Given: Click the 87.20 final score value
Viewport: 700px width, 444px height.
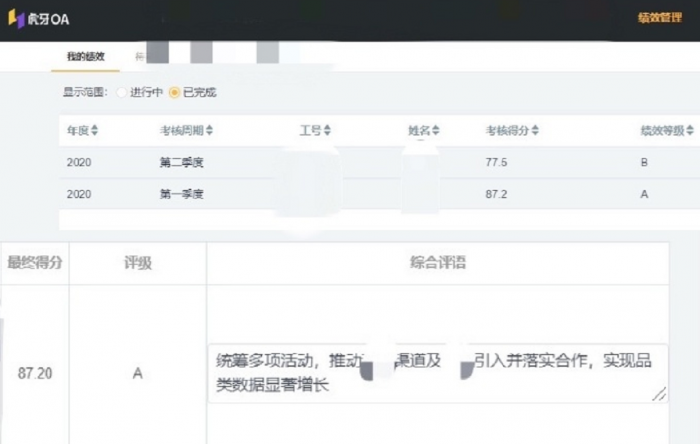Looking at the screenshot, I should [35, 373].
